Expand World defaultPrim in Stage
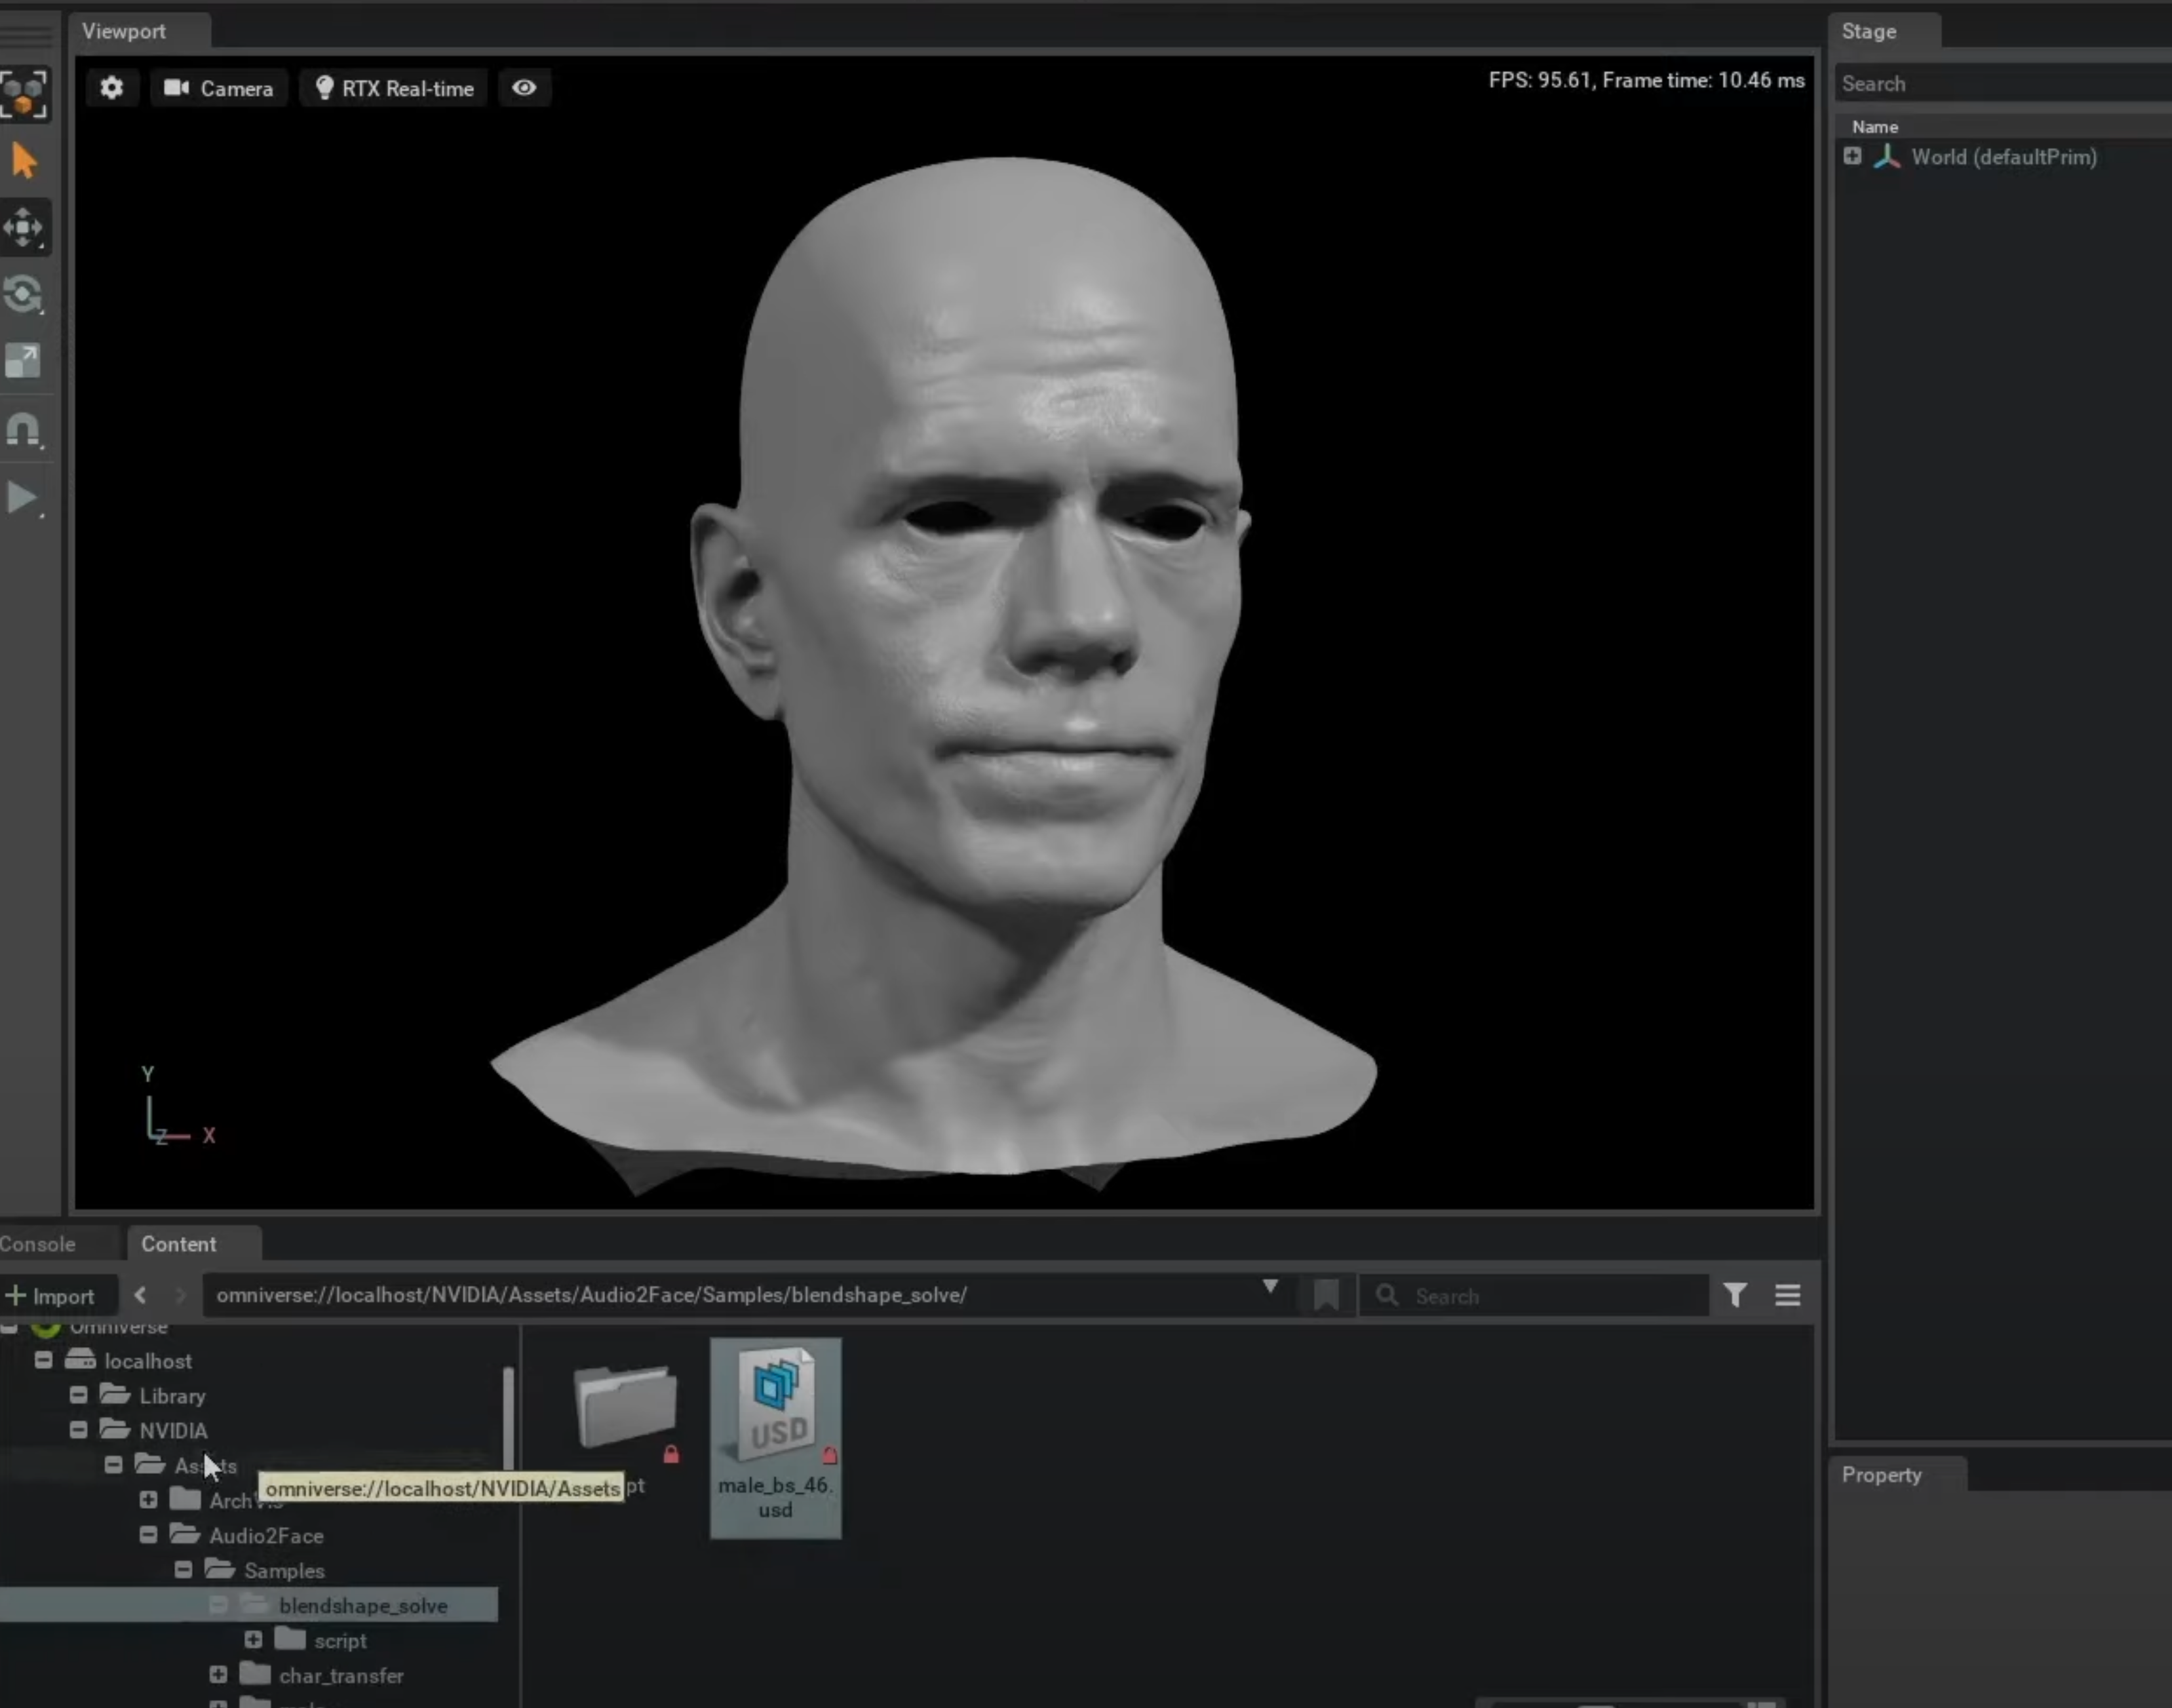Screen dimensions: 2172x1708 tap(1852, 157)
